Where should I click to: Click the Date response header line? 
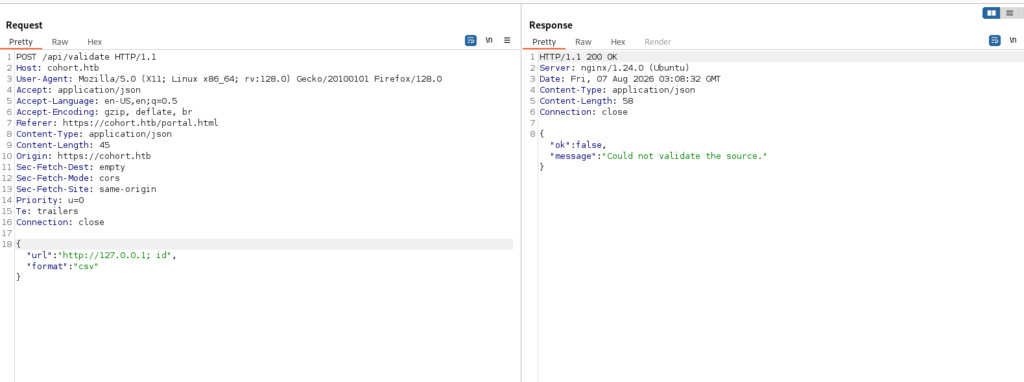(x=630, y=79)
